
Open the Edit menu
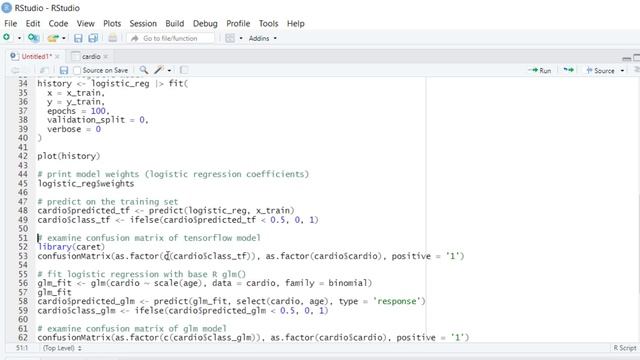tap(33, 24)
